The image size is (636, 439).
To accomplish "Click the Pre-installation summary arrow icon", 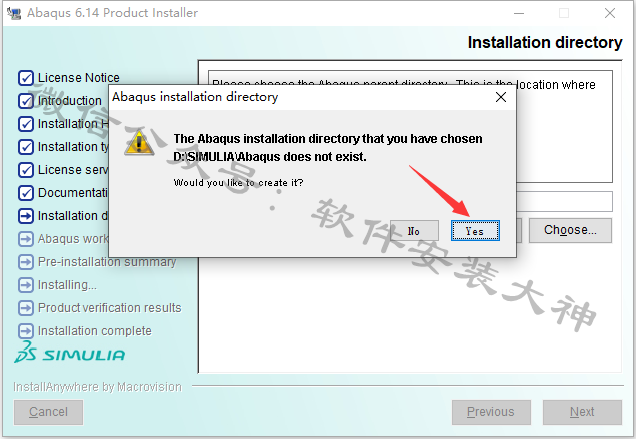I will click(26, 262).
